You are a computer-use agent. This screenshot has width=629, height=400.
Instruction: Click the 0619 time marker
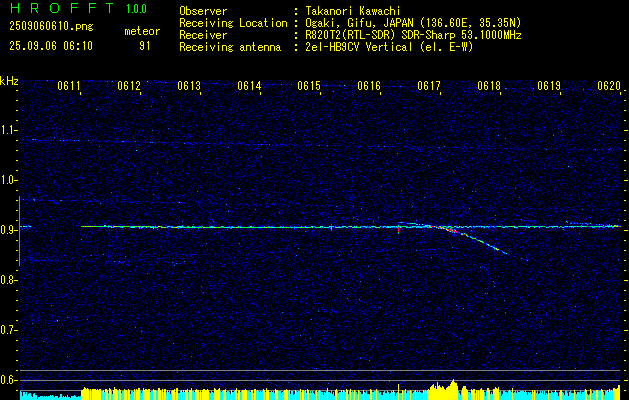[549, 86]
